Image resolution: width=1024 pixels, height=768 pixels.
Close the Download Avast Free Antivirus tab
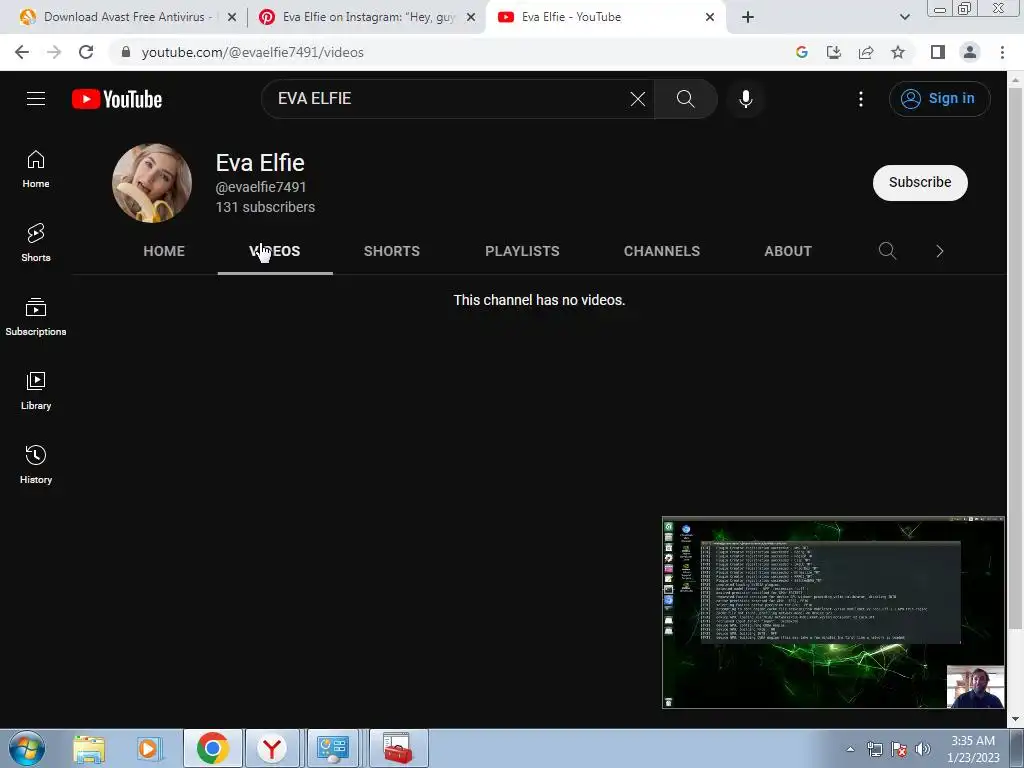[232, 17]
